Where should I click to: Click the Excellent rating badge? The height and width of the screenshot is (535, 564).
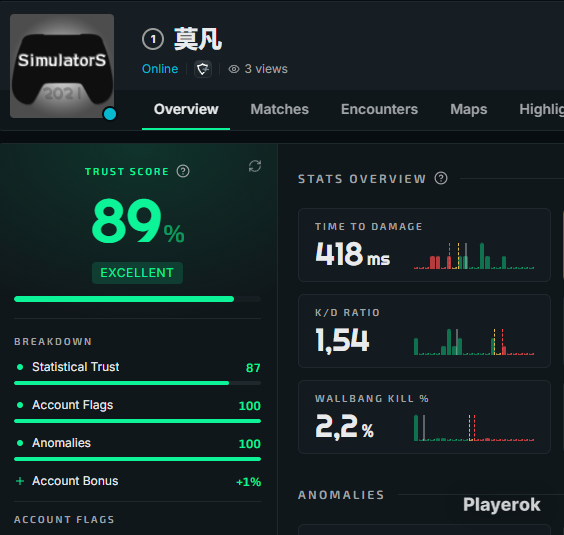point(137,273)
